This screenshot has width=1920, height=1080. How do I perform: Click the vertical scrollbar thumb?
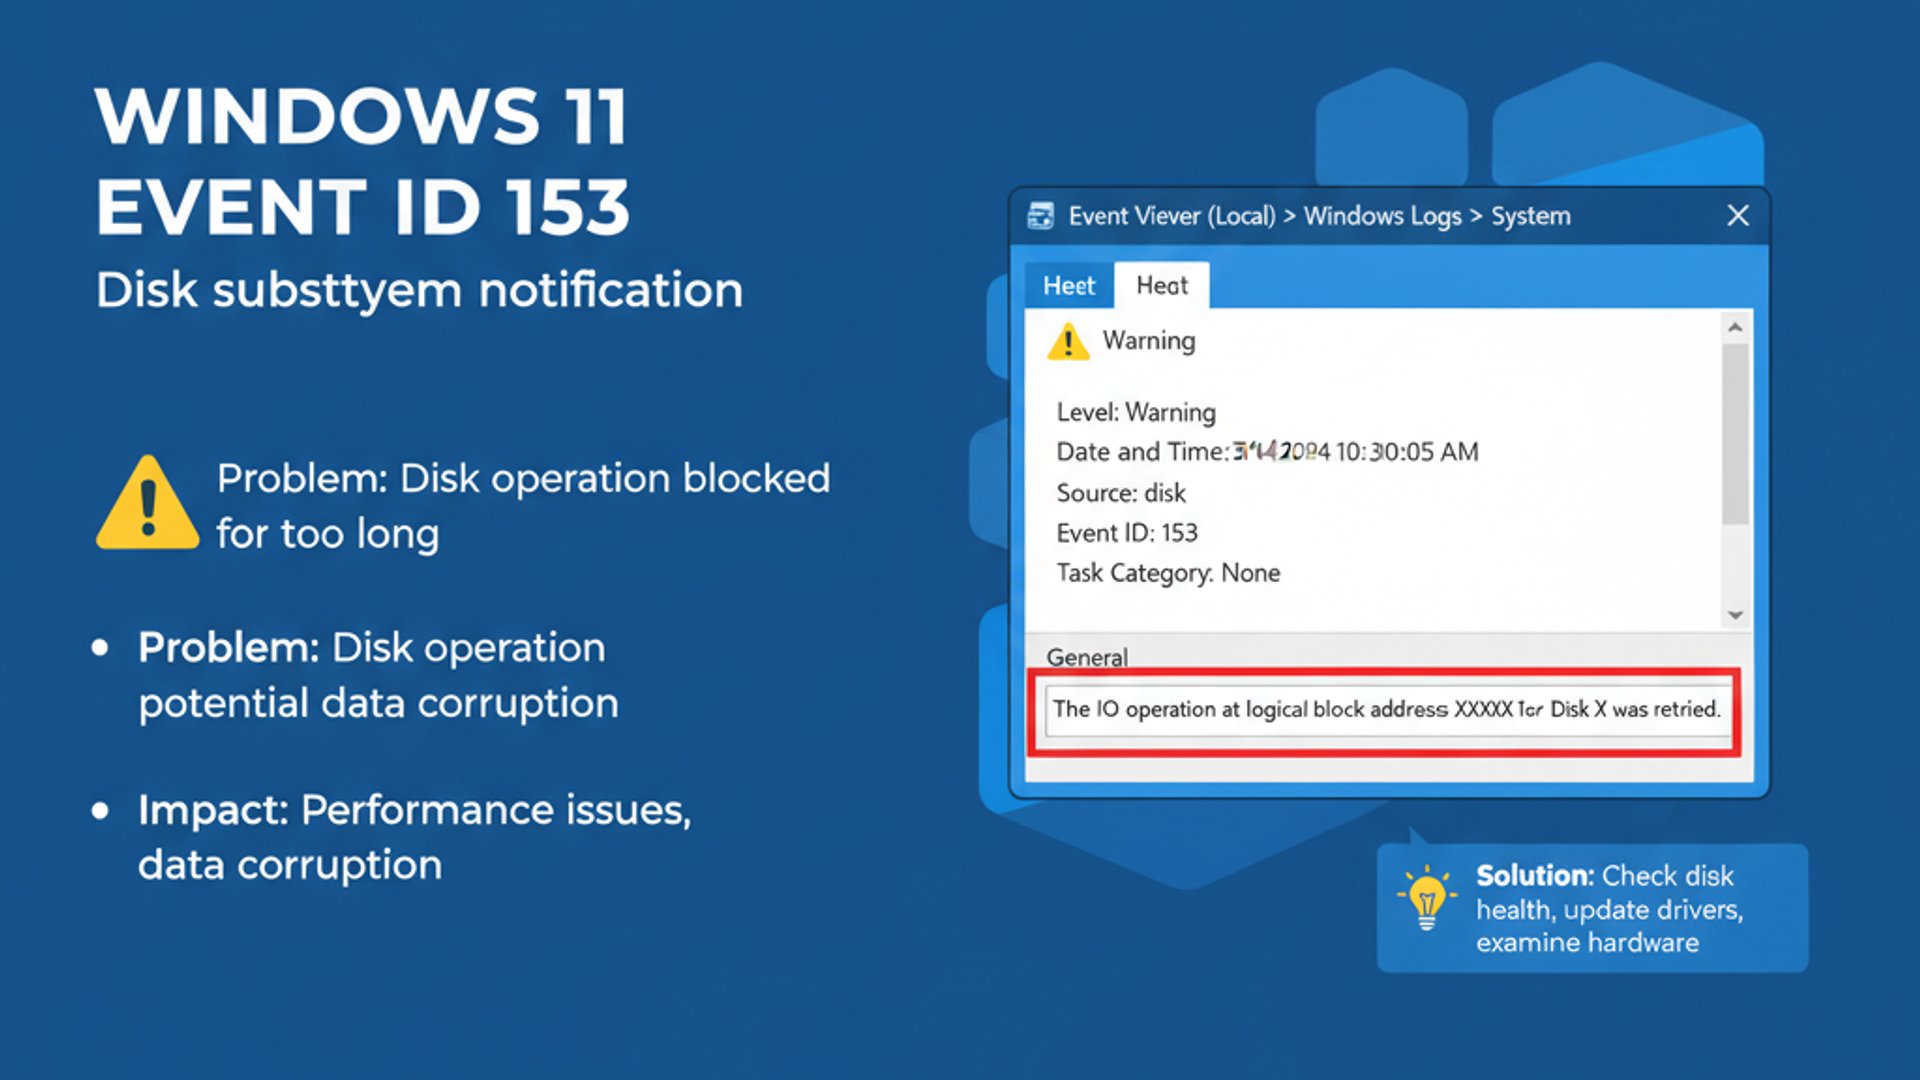(1735, 434)
